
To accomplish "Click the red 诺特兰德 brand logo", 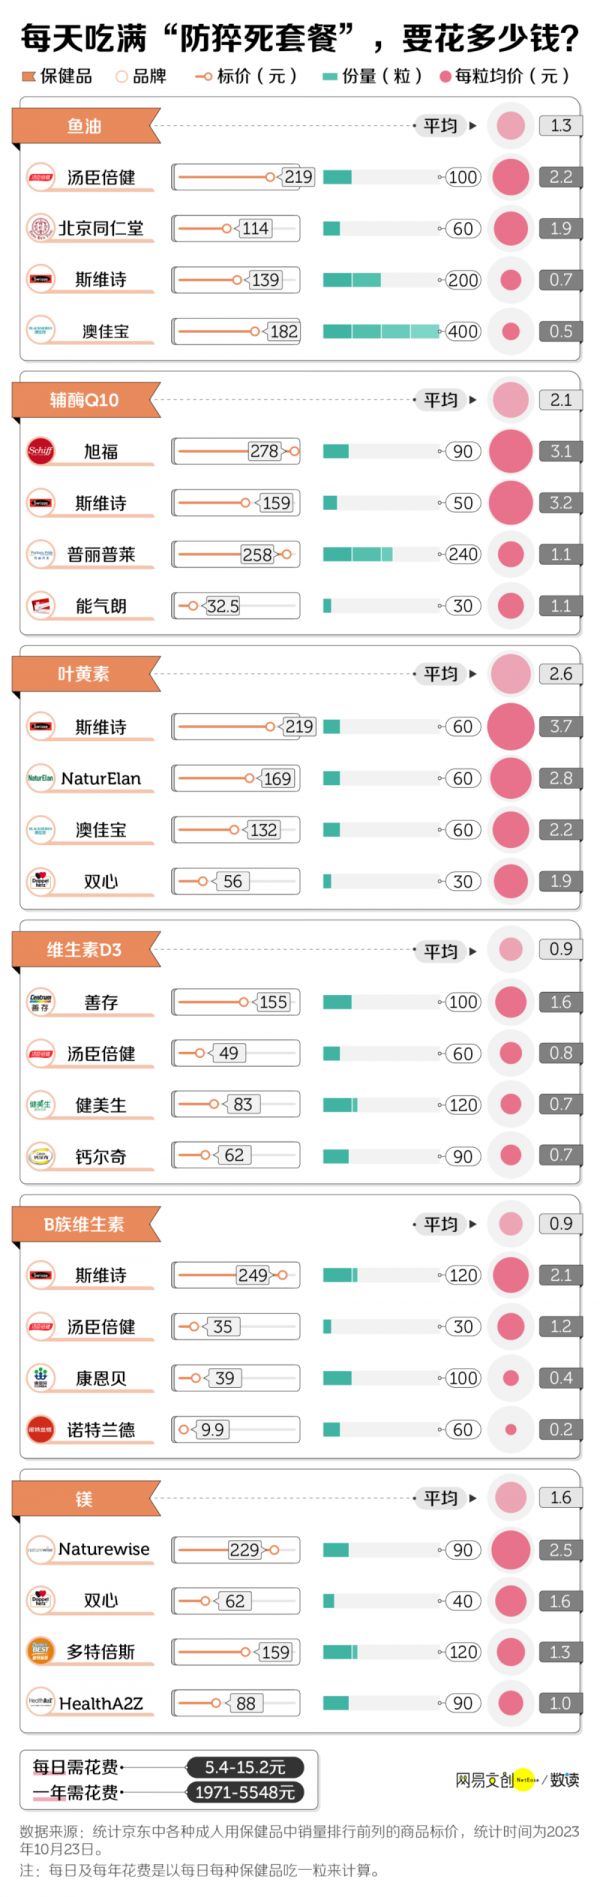I will 40,1429.
